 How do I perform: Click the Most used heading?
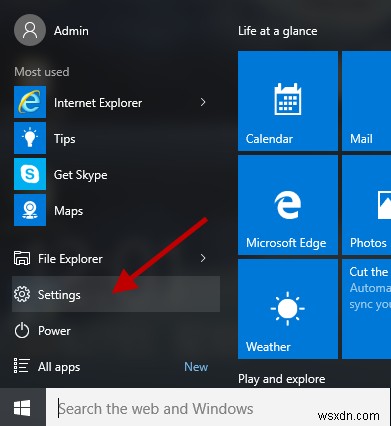coord(42,72)
